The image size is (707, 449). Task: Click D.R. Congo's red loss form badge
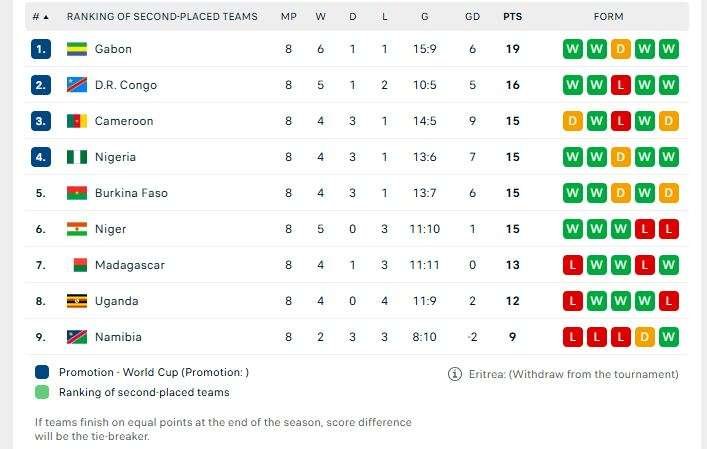(x=621, y=85)
